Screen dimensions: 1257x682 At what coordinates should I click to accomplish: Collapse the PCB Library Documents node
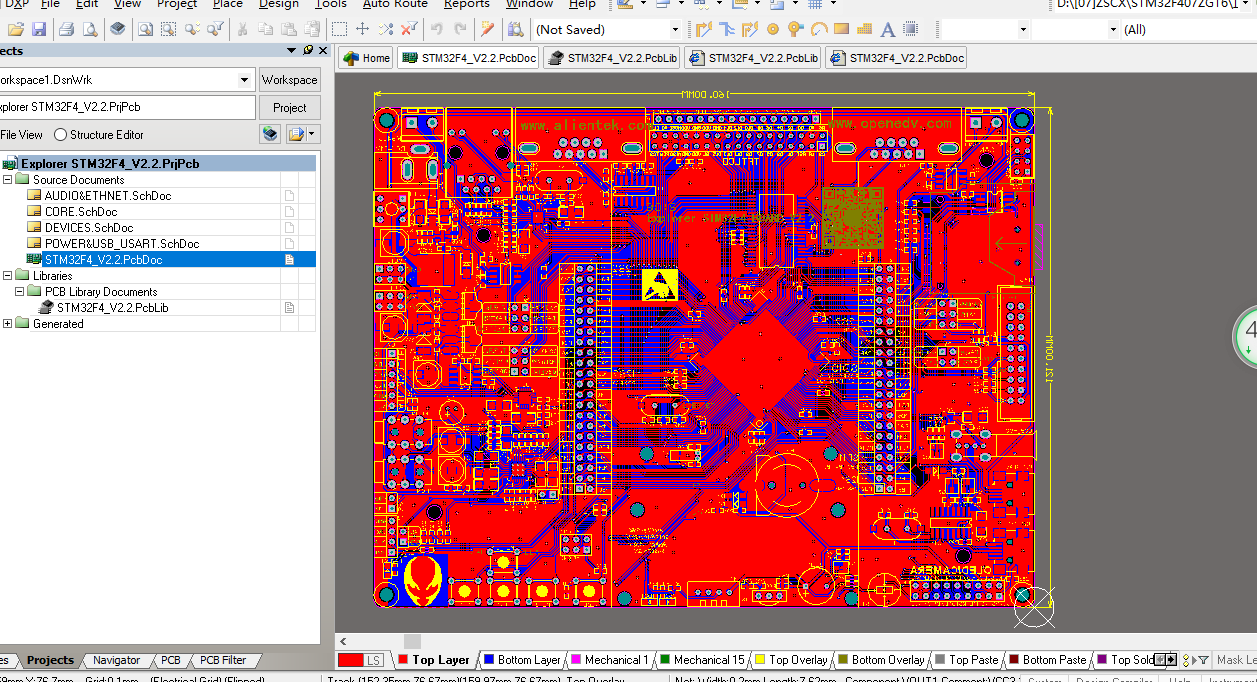click(20, 292)
